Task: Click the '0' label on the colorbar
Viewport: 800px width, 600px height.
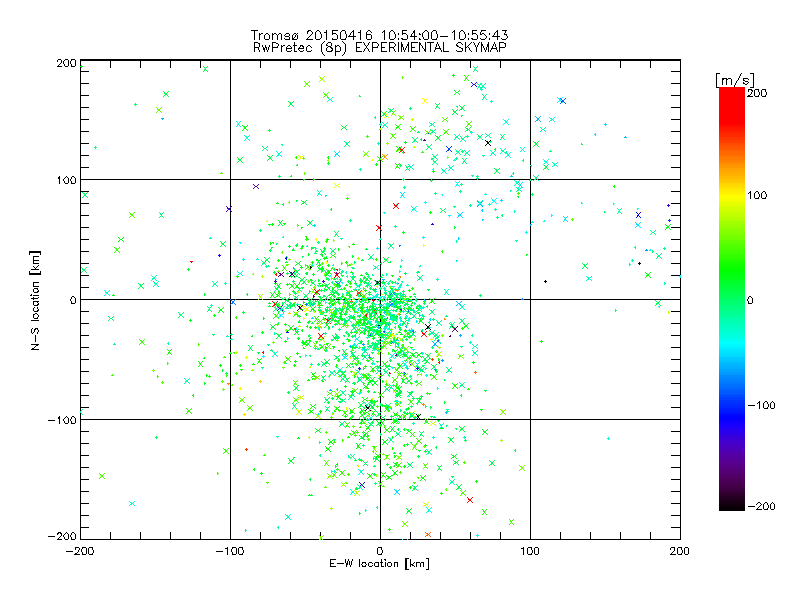Action: point(750,300)
